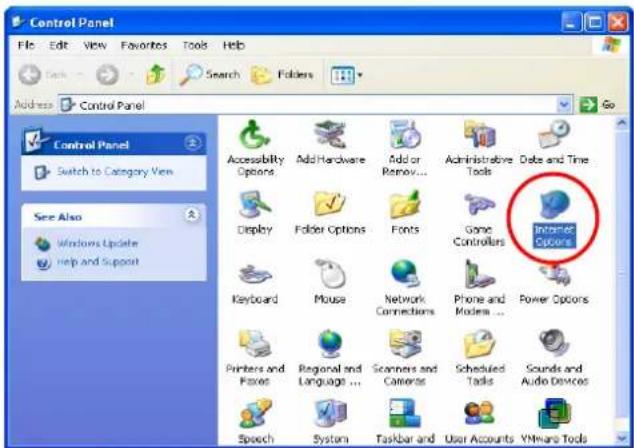Viewport: 634px width, 448px height.
Task: Click the scrollbar up arrow
Action: pos(621,123)
